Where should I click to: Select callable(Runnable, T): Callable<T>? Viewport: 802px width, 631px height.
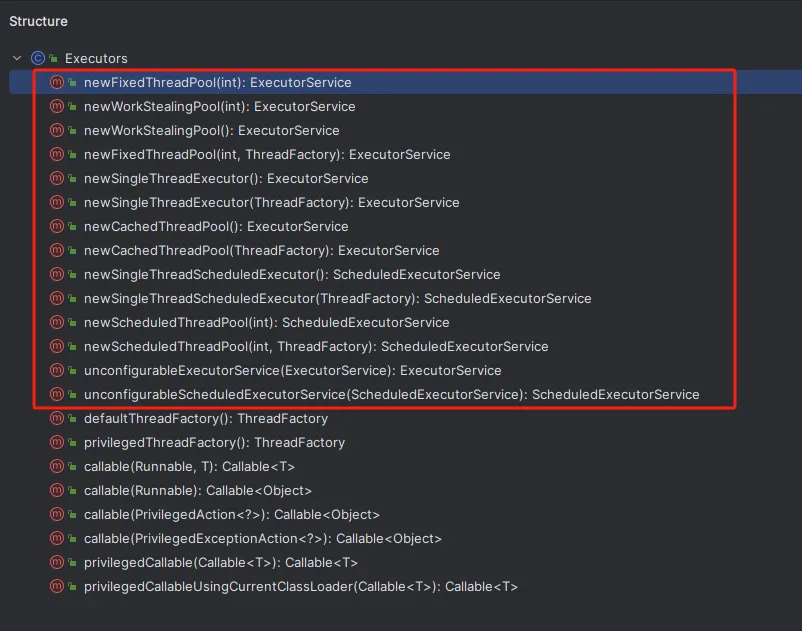click(x=189, y=467)
